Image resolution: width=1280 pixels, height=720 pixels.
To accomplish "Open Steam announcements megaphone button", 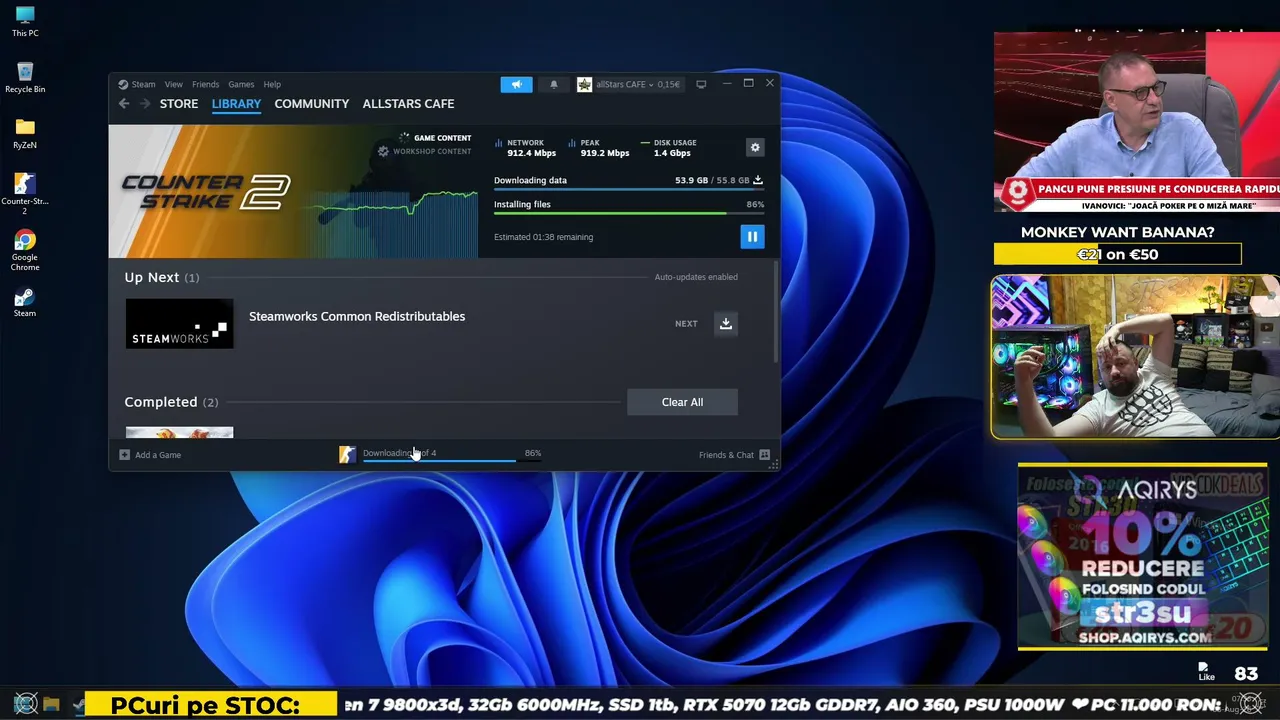I will [516, 84].
